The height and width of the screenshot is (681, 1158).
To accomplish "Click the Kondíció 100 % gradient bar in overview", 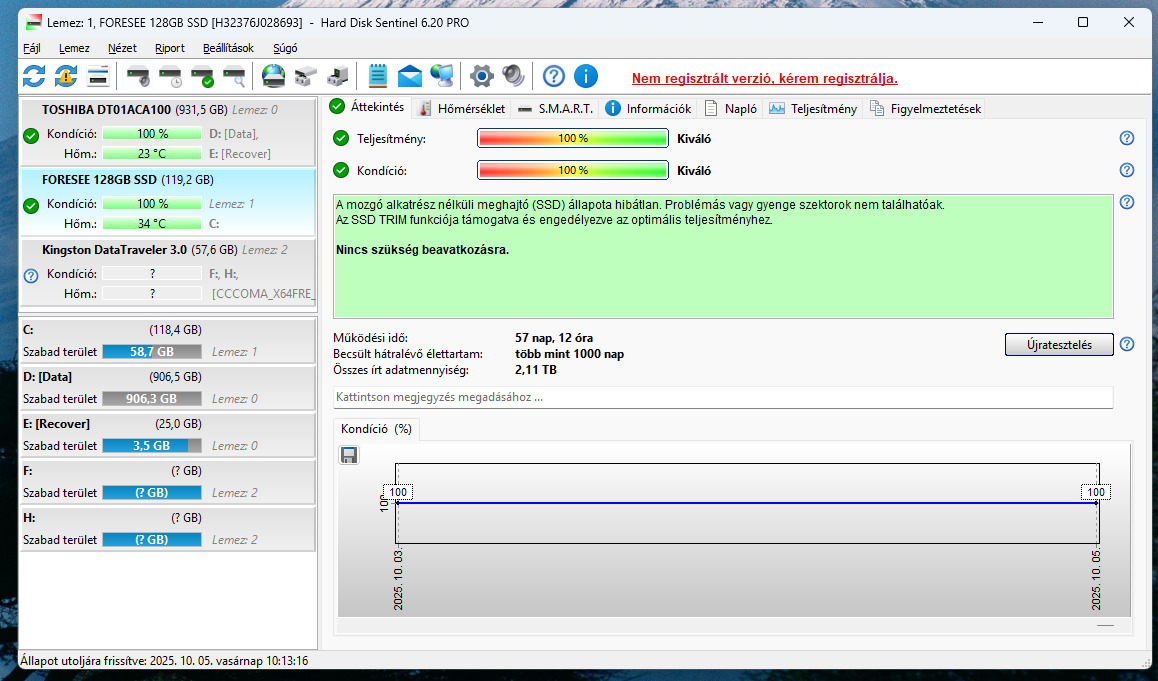I will pos(573,170).
